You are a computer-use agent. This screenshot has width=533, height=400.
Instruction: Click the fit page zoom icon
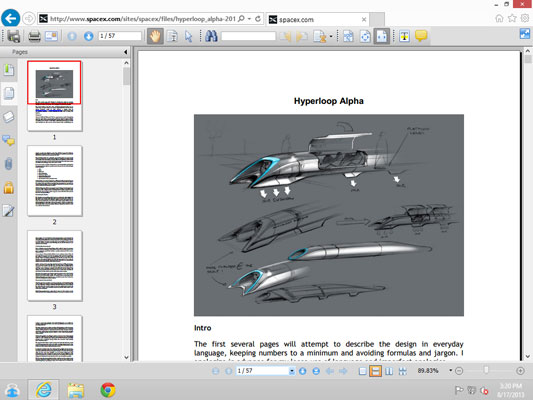pos(365,36)
